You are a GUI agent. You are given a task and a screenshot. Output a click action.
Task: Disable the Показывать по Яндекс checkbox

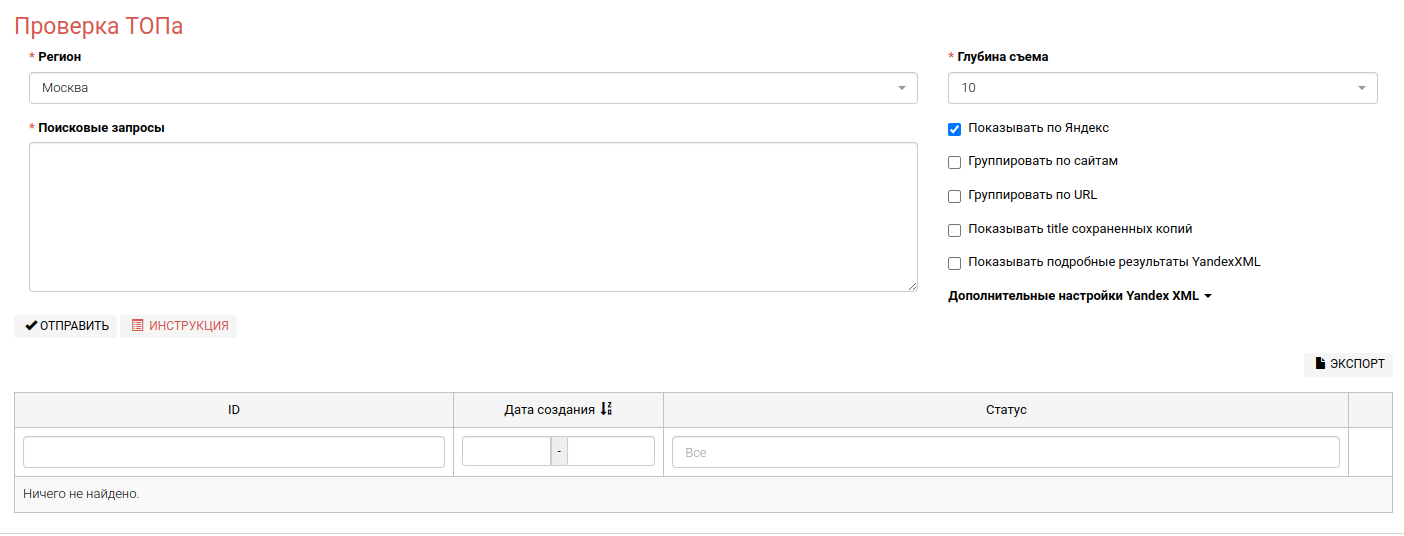point(954,129)
